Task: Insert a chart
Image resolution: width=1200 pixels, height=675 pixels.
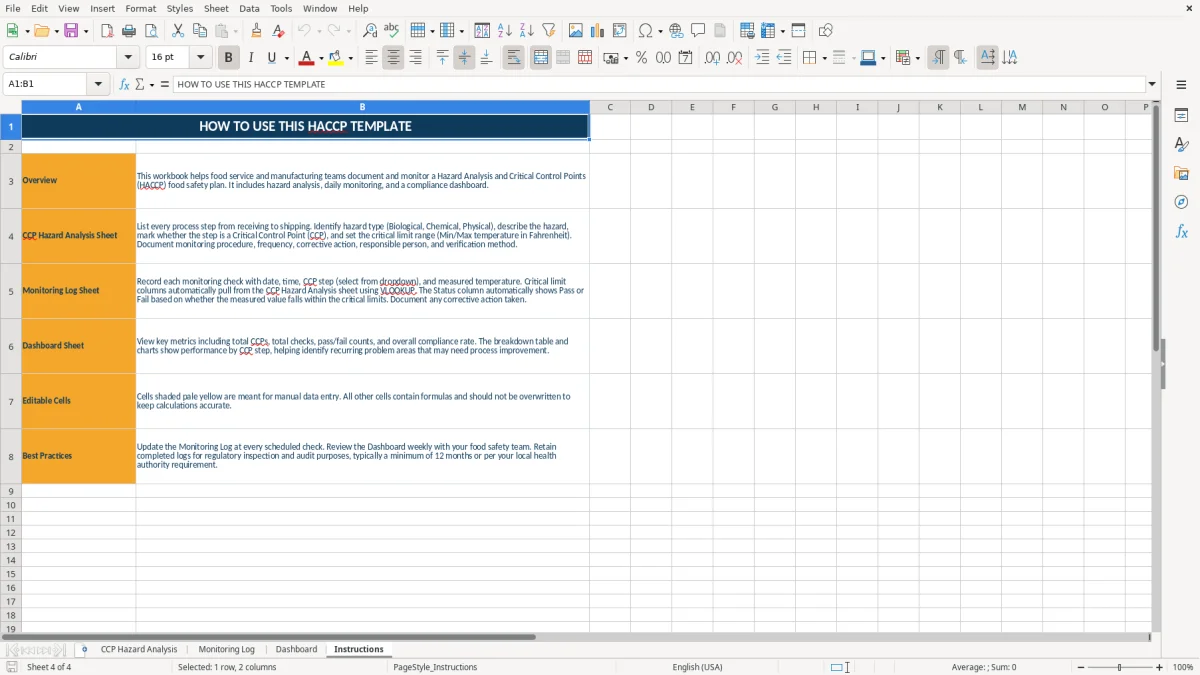Action: point(598,31)
